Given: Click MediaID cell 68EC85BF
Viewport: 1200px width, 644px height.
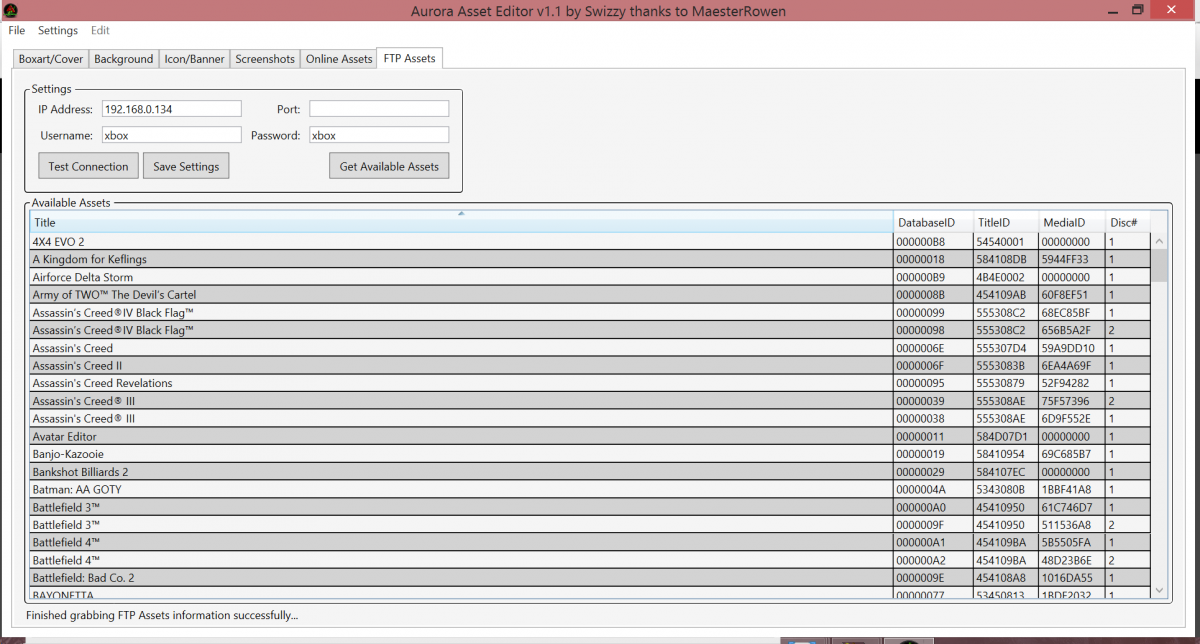Looking at the screenshot, I should (x=1072, y=313).
